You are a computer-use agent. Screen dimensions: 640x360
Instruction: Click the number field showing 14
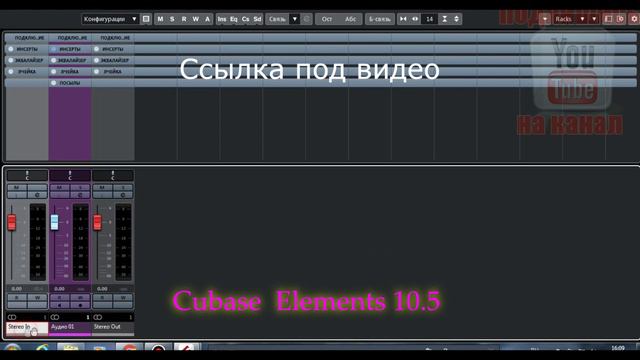click(x=429, y=19)
